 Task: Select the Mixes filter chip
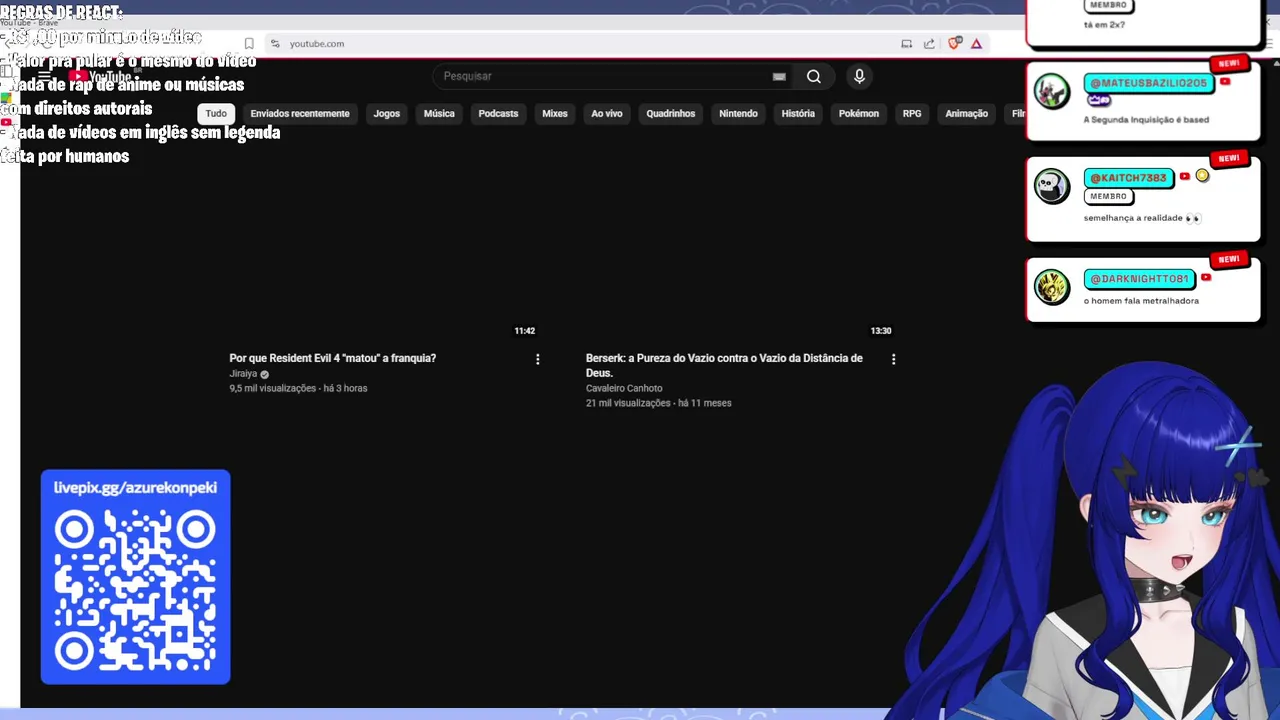[555, 114]
